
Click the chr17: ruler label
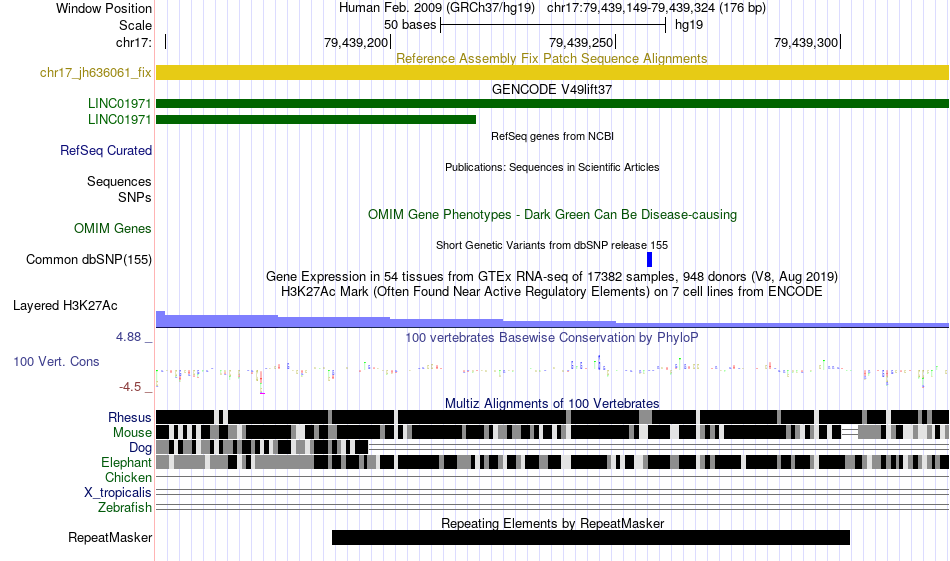coord(133,42)
